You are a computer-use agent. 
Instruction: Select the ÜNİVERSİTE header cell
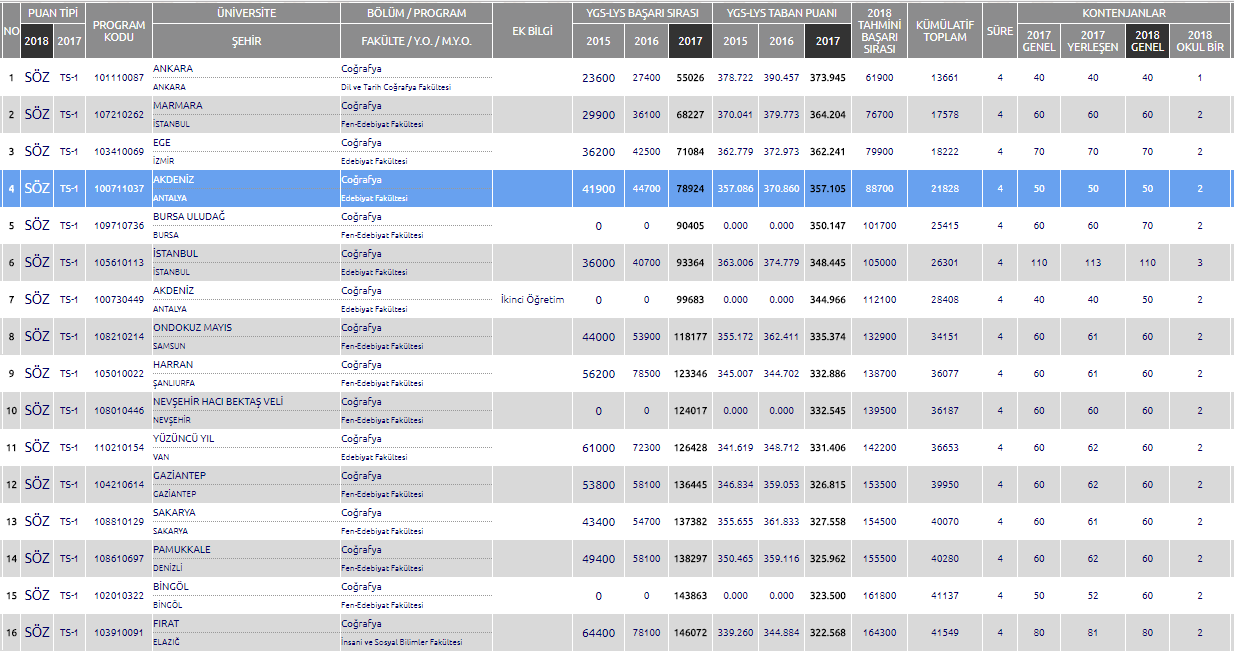coord(246,13)
